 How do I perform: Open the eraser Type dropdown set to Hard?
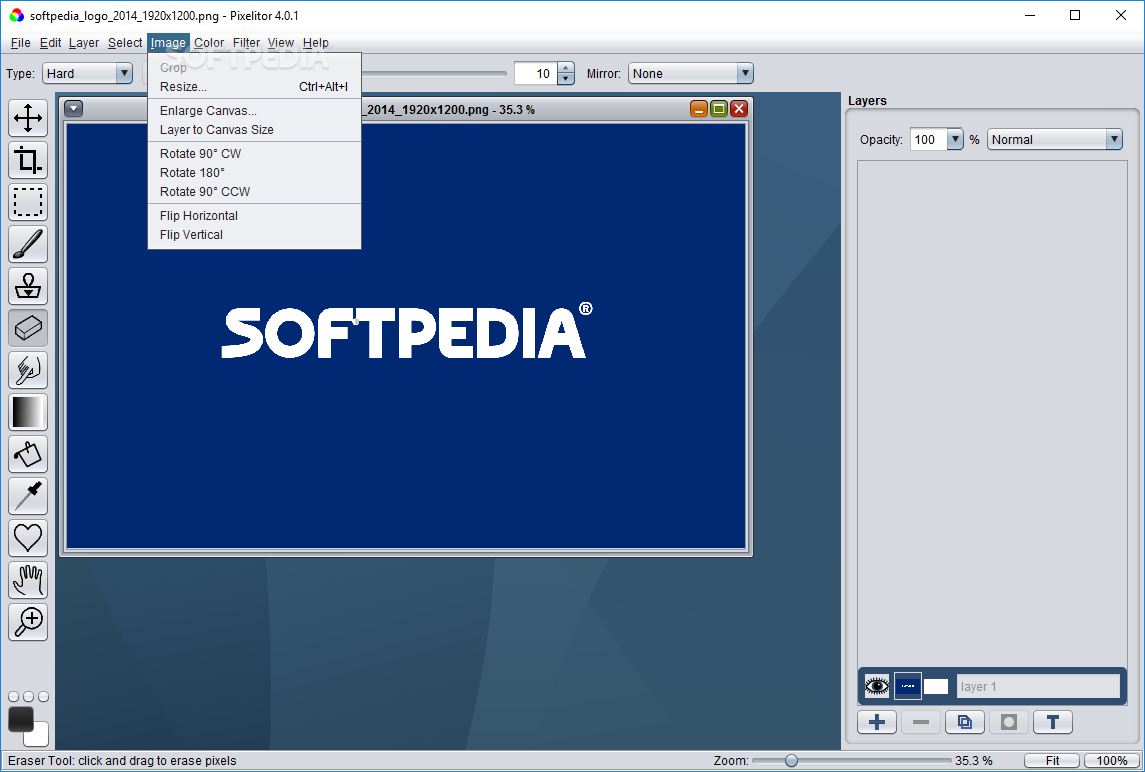[x=87, y=73]
